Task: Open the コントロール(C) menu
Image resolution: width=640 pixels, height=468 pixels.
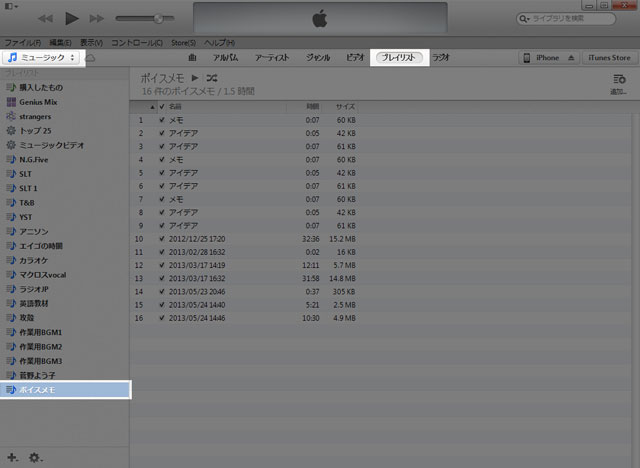Action: (x=137, y=42)
